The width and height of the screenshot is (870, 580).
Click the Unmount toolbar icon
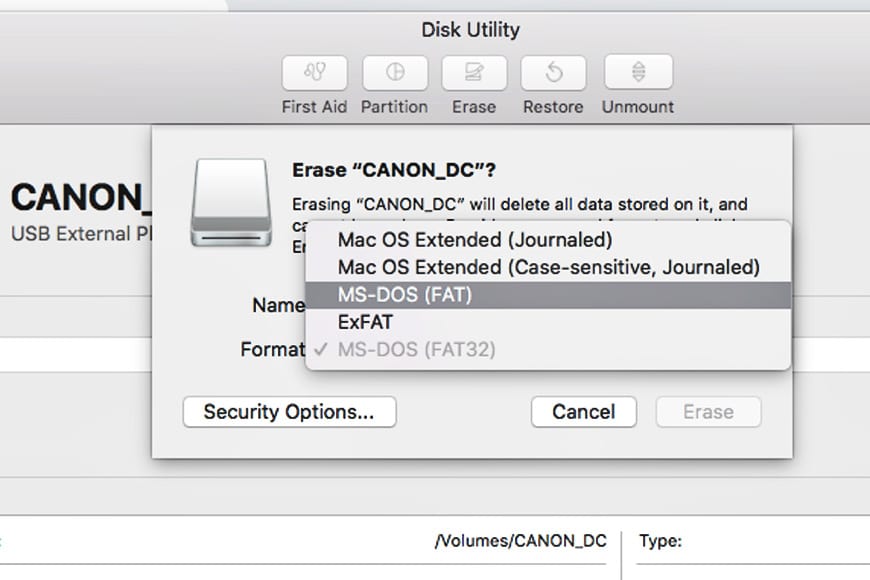638,73
